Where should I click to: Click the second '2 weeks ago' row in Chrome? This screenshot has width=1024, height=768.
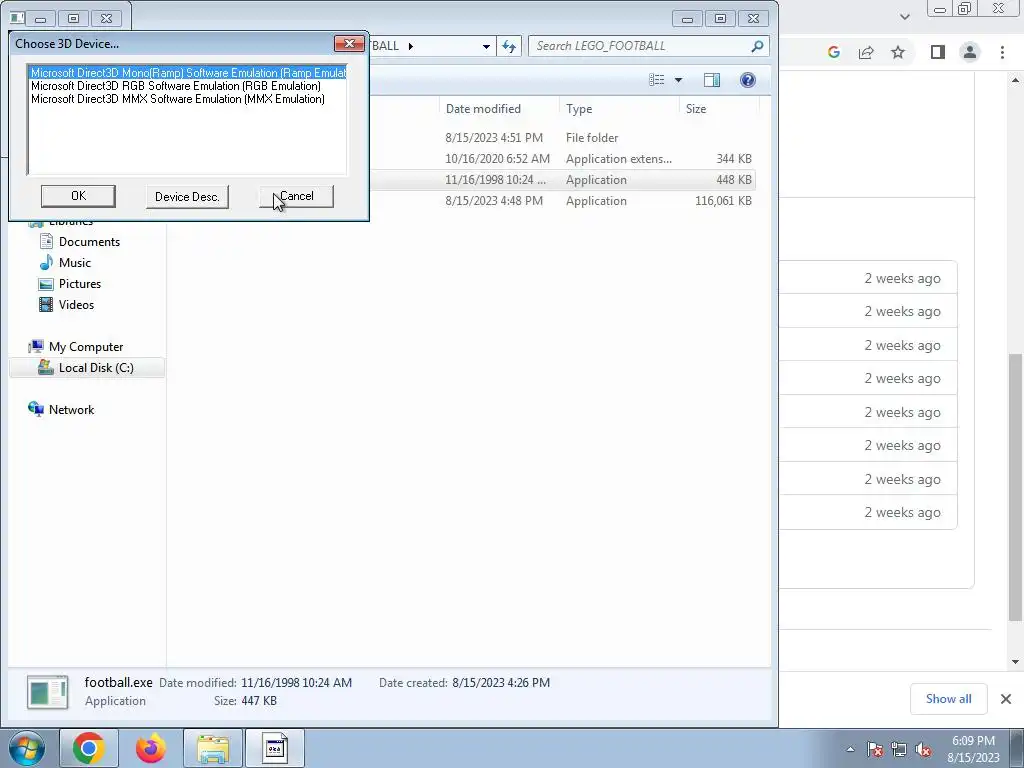click(x=869, y=312)
